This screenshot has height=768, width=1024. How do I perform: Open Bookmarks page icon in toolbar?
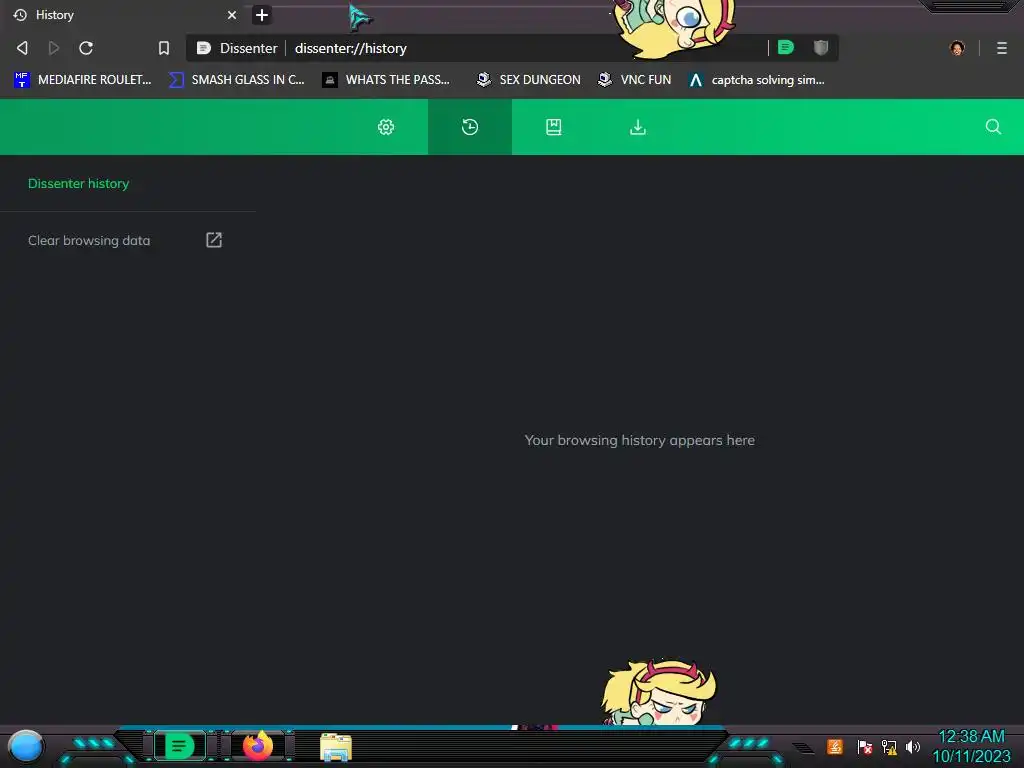554,127
